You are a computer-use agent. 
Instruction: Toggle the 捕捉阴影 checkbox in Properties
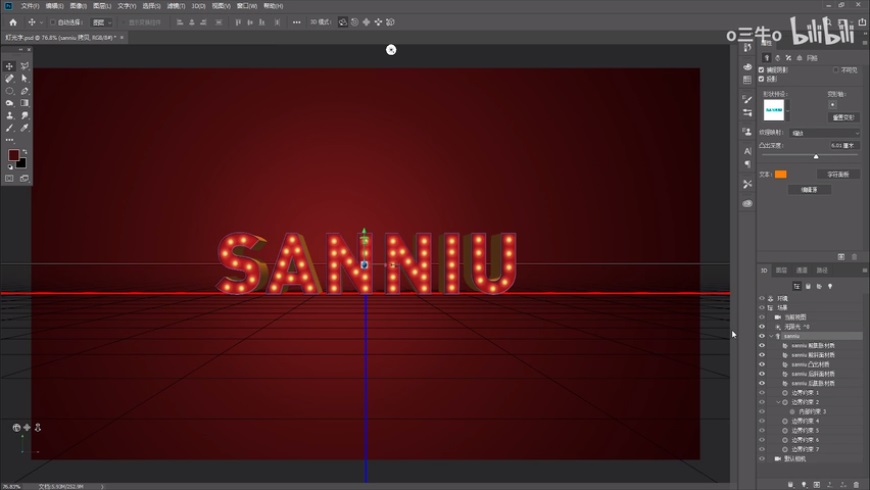pyautogui.click(x=761, y=70)
